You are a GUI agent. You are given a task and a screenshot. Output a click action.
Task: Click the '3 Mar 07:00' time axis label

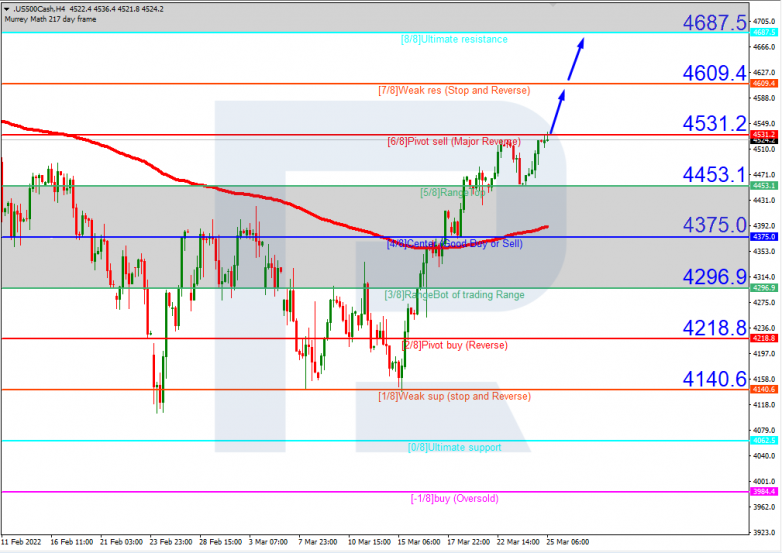268,542
